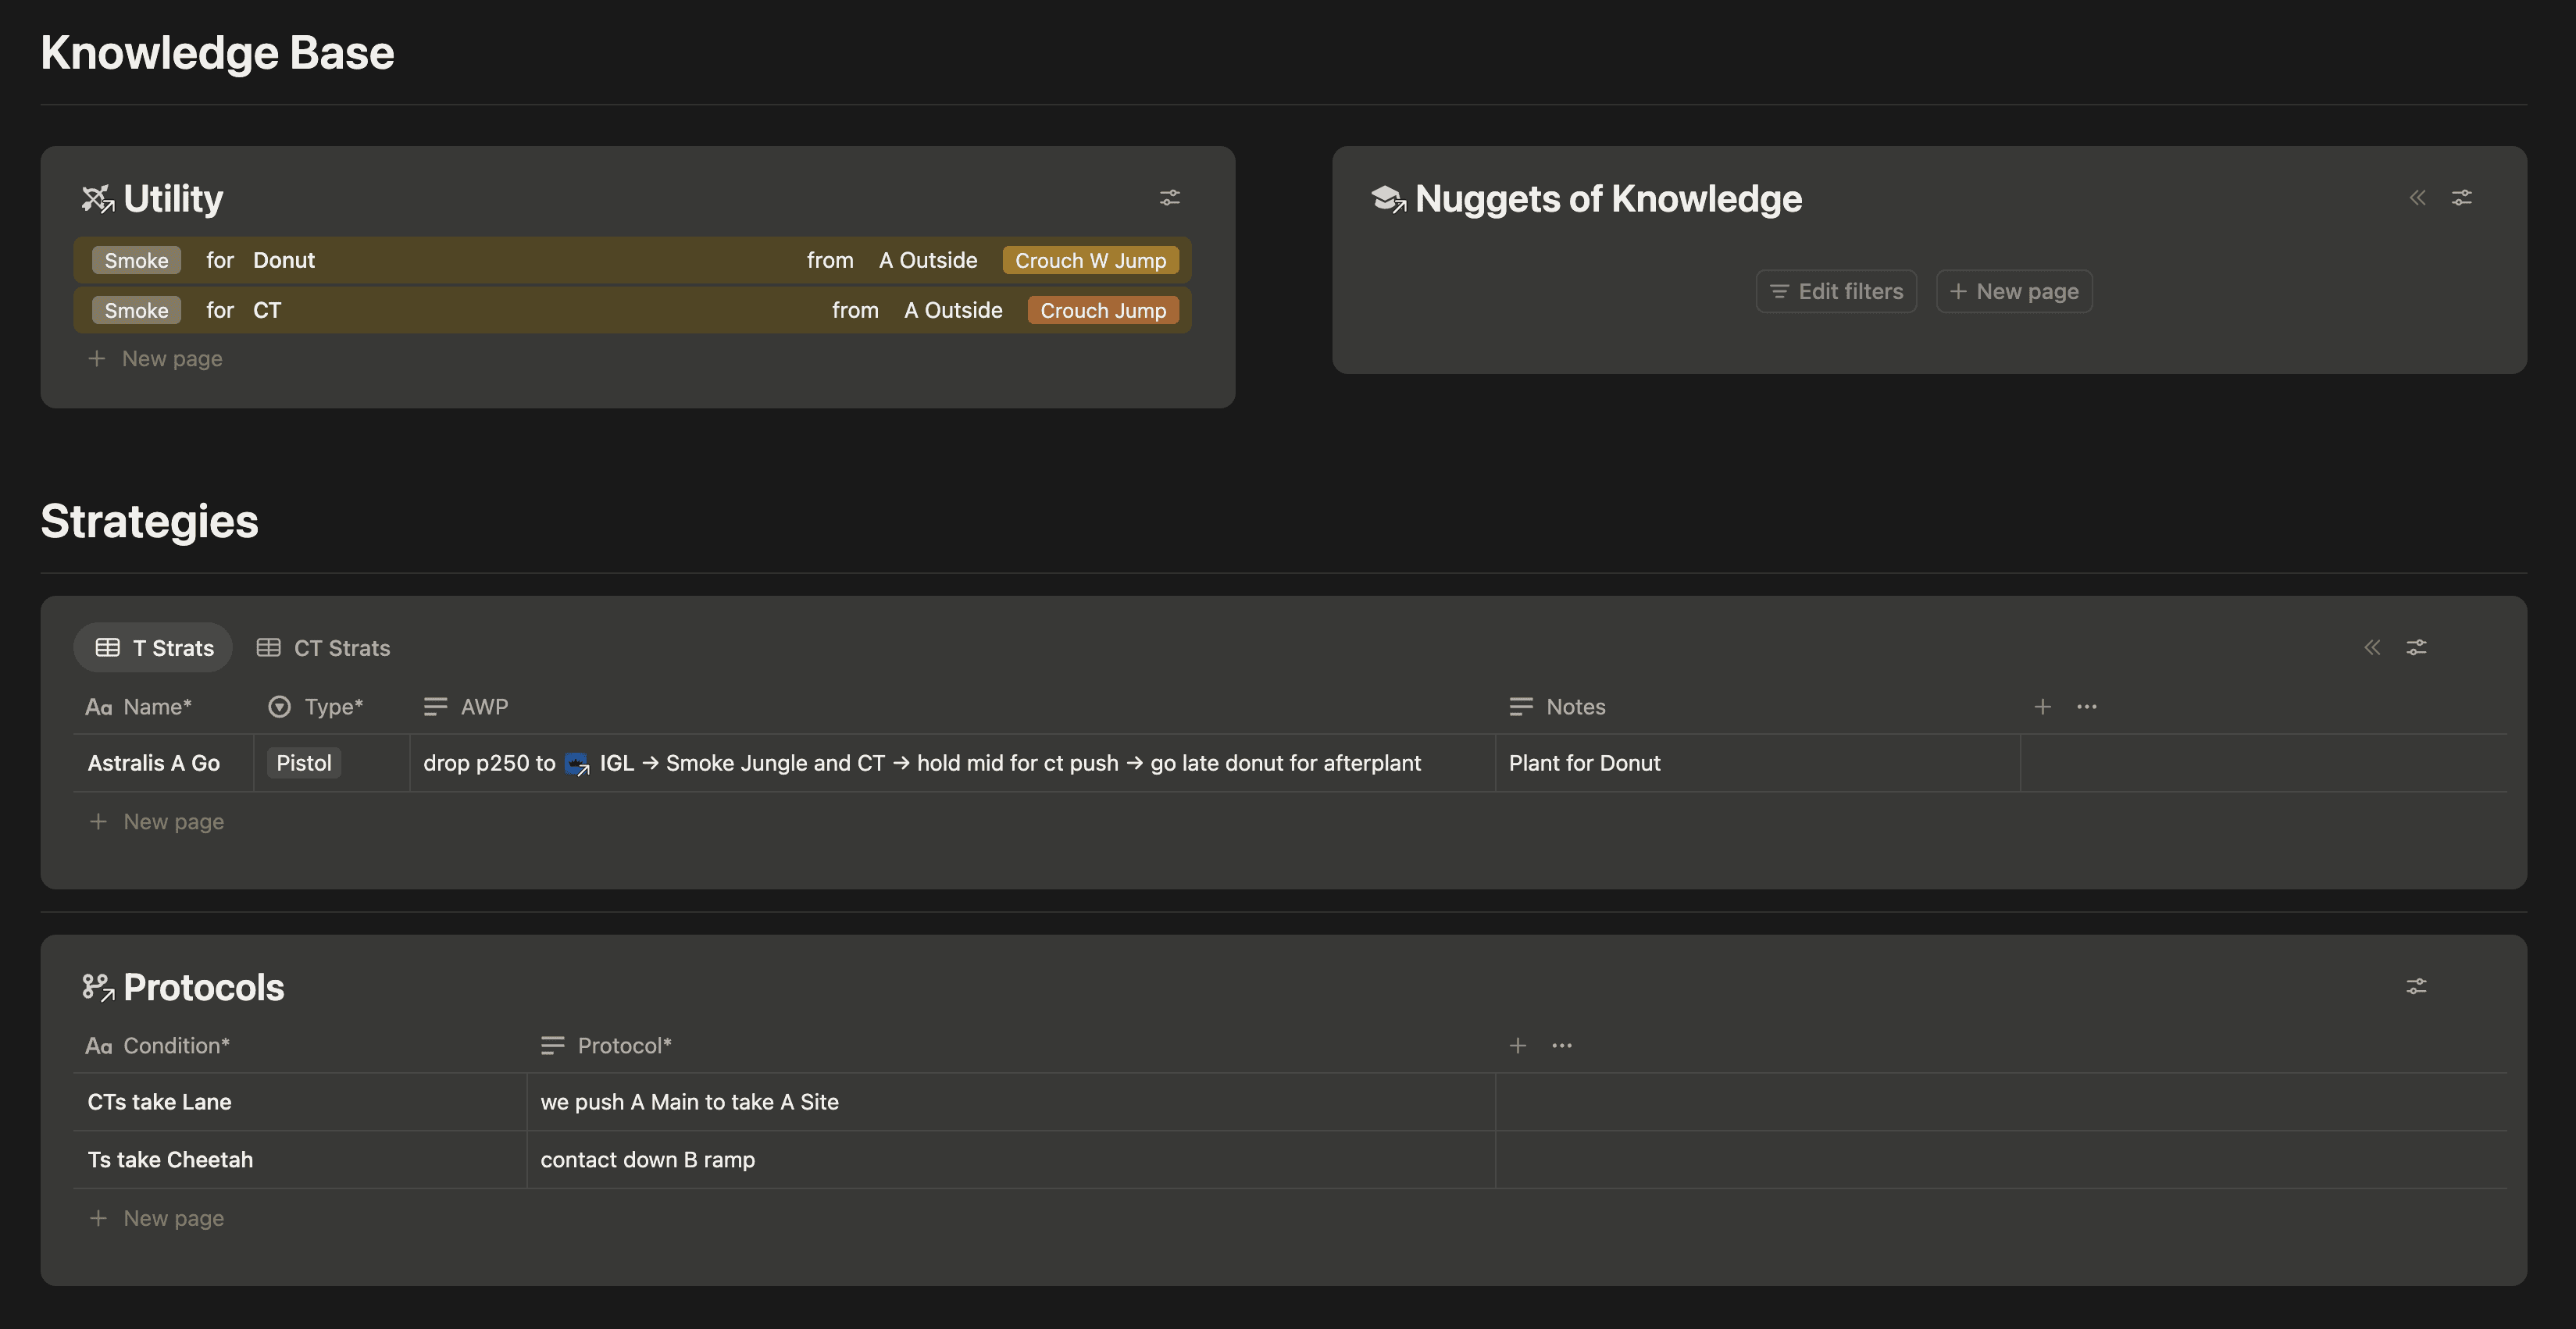Screen dimensions: 2576x1329
Task: Collapse the Nuggets of Knowledge panel with double chevron
Action: pyautogui.click(x=2418, y=197)
